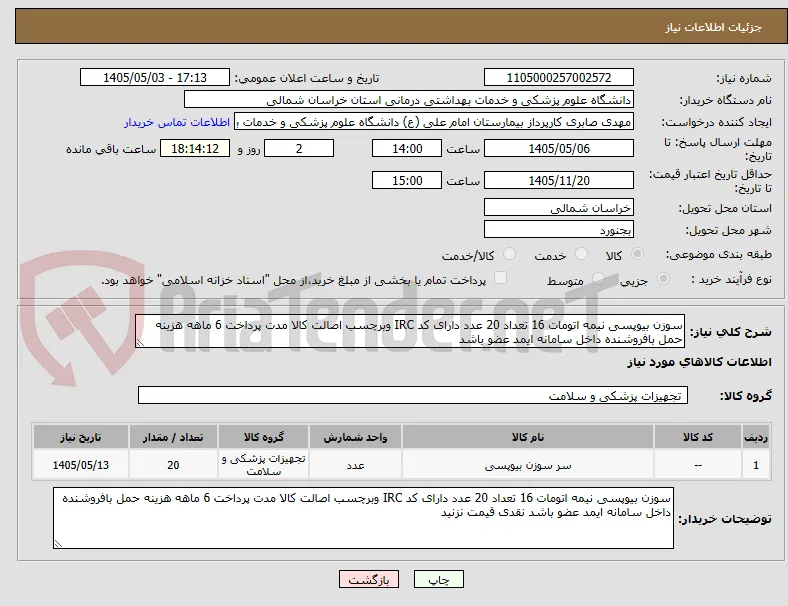Click the buyer organization name field
The height and width of the screenshot is (606, 788).
409,99
